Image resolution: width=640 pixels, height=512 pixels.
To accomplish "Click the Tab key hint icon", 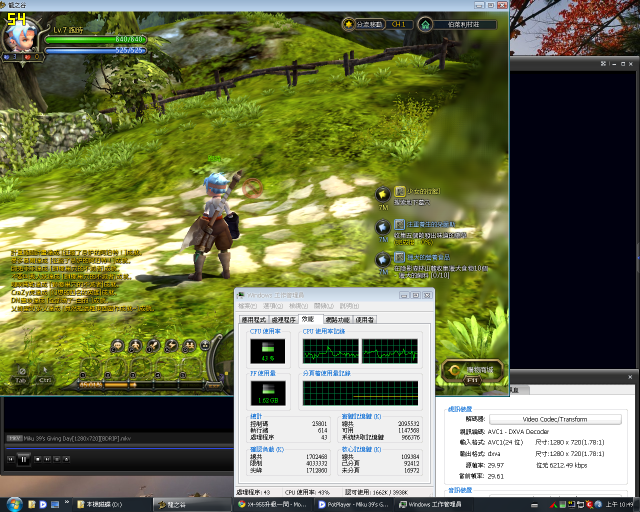I will point(21,374).
